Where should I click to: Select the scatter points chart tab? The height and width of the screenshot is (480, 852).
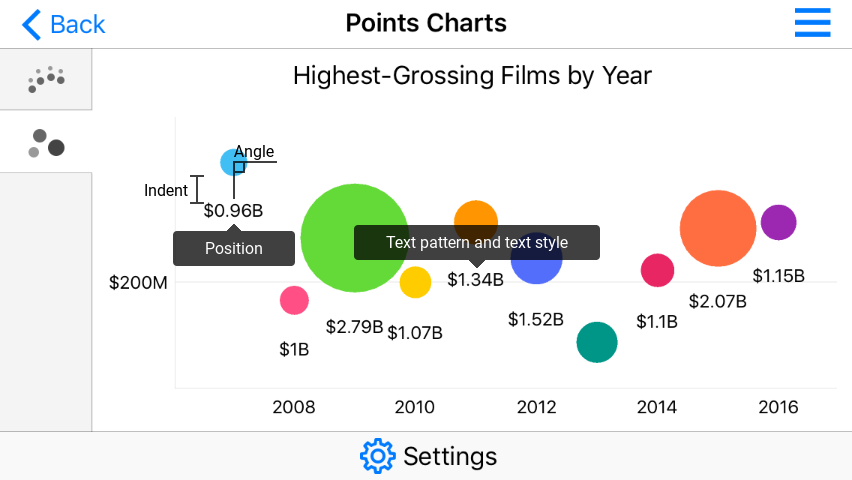coord(46,78)
